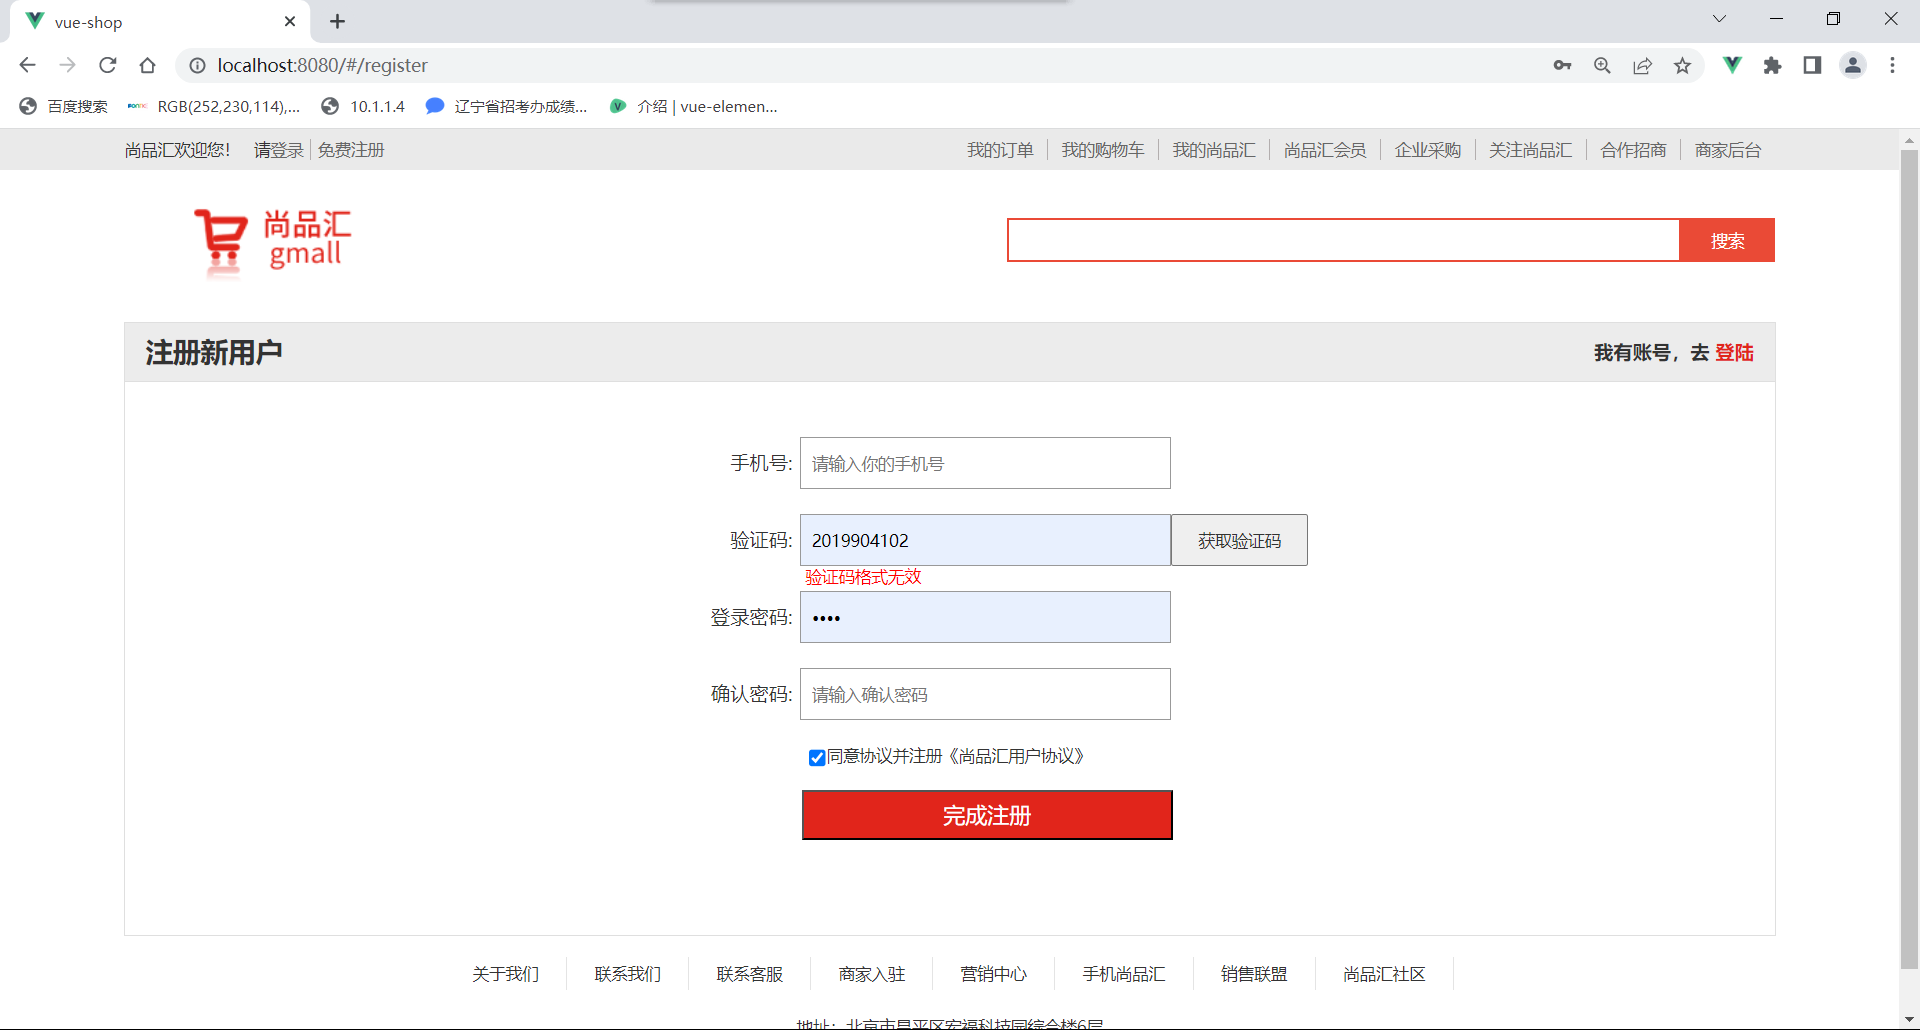Open 我的尚品汇 in top navigation
This screenshot has width=1920, height=1030.
(1214, 150)
